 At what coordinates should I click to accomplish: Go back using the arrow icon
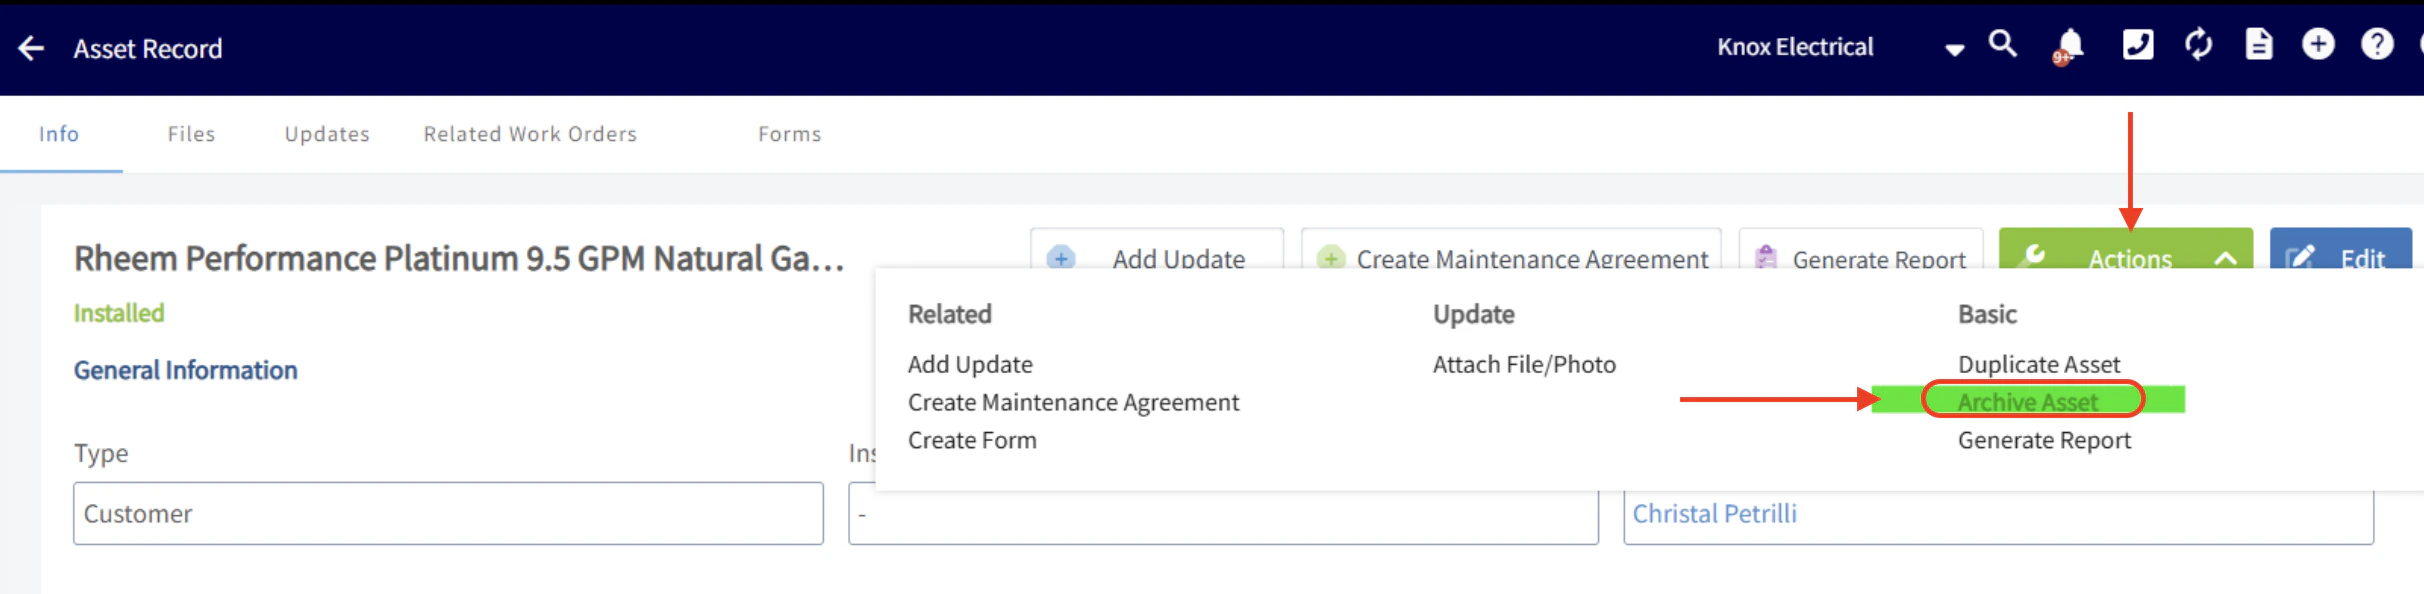click(31, 48)
